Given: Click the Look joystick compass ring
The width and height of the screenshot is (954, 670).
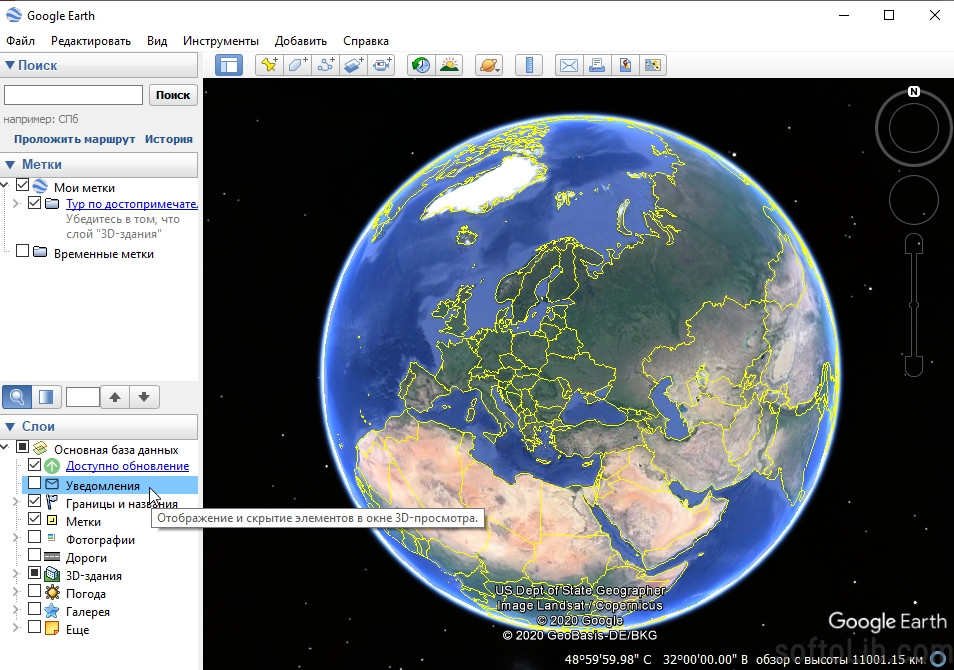Looking at the screenshot, I should pos(913,128).
